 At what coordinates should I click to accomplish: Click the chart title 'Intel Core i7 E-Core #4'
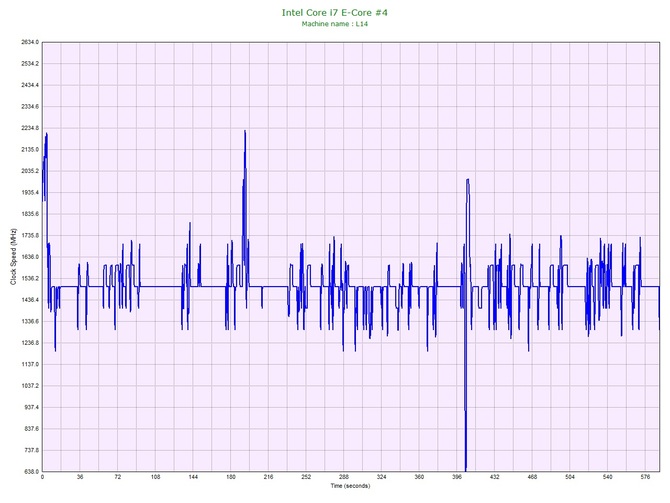point(335,13)
